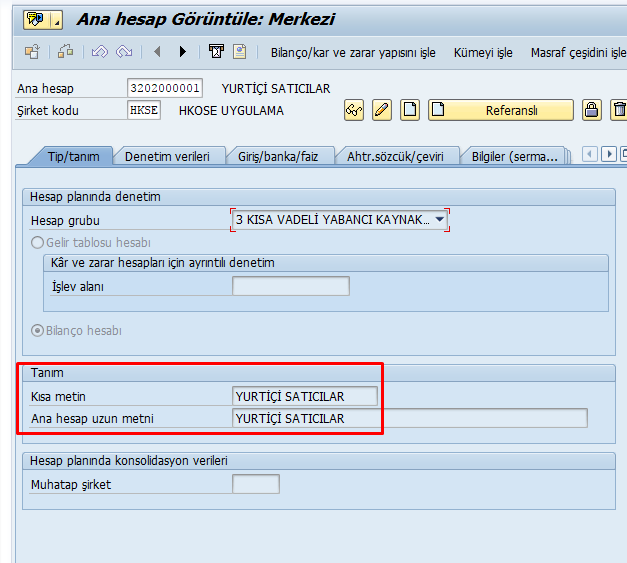This screenshot has width=627, height=563.
Task: Click the Kısa metin field
Action: pos(305,396)
